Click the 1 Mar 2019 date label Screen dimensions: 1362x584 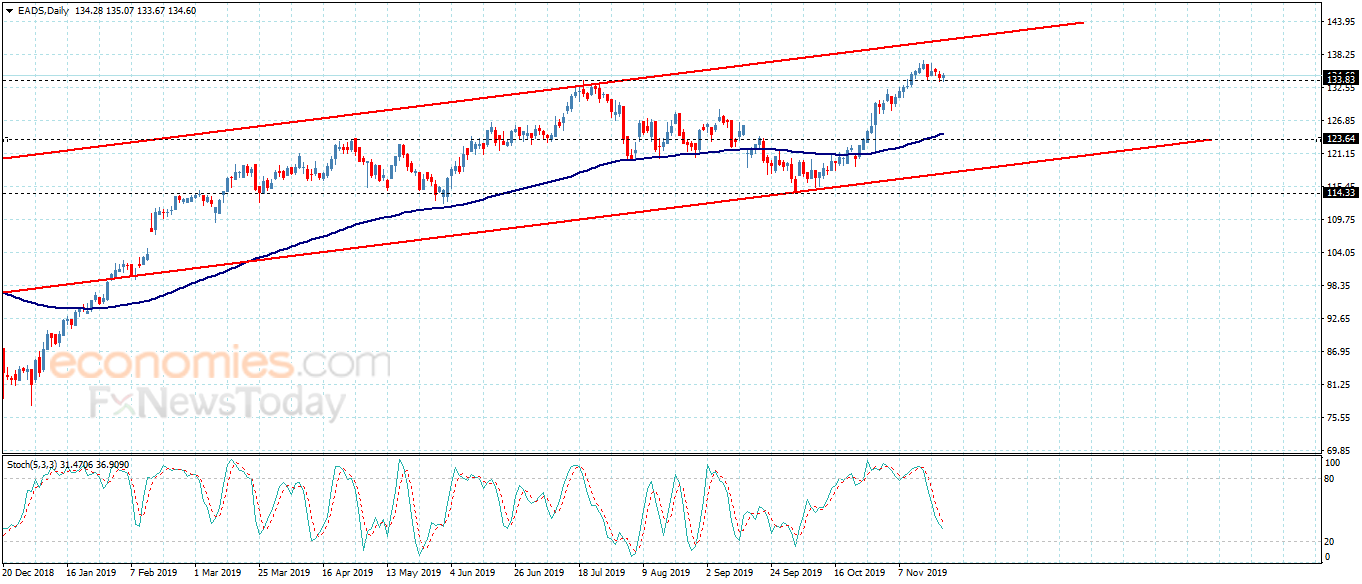pyautogui.click(x=217, y=574)
